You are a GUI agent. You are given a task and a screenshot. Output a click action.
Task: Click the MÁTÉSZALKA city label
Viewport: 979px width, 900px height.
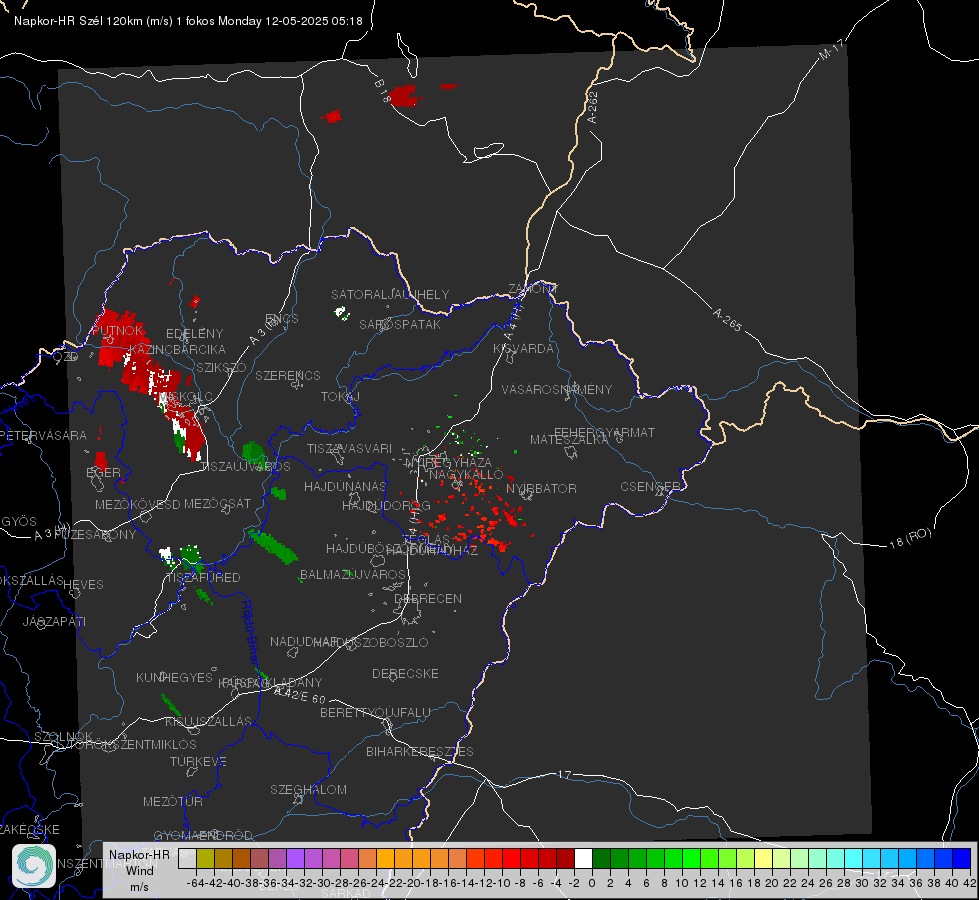(x=569, y=439)
